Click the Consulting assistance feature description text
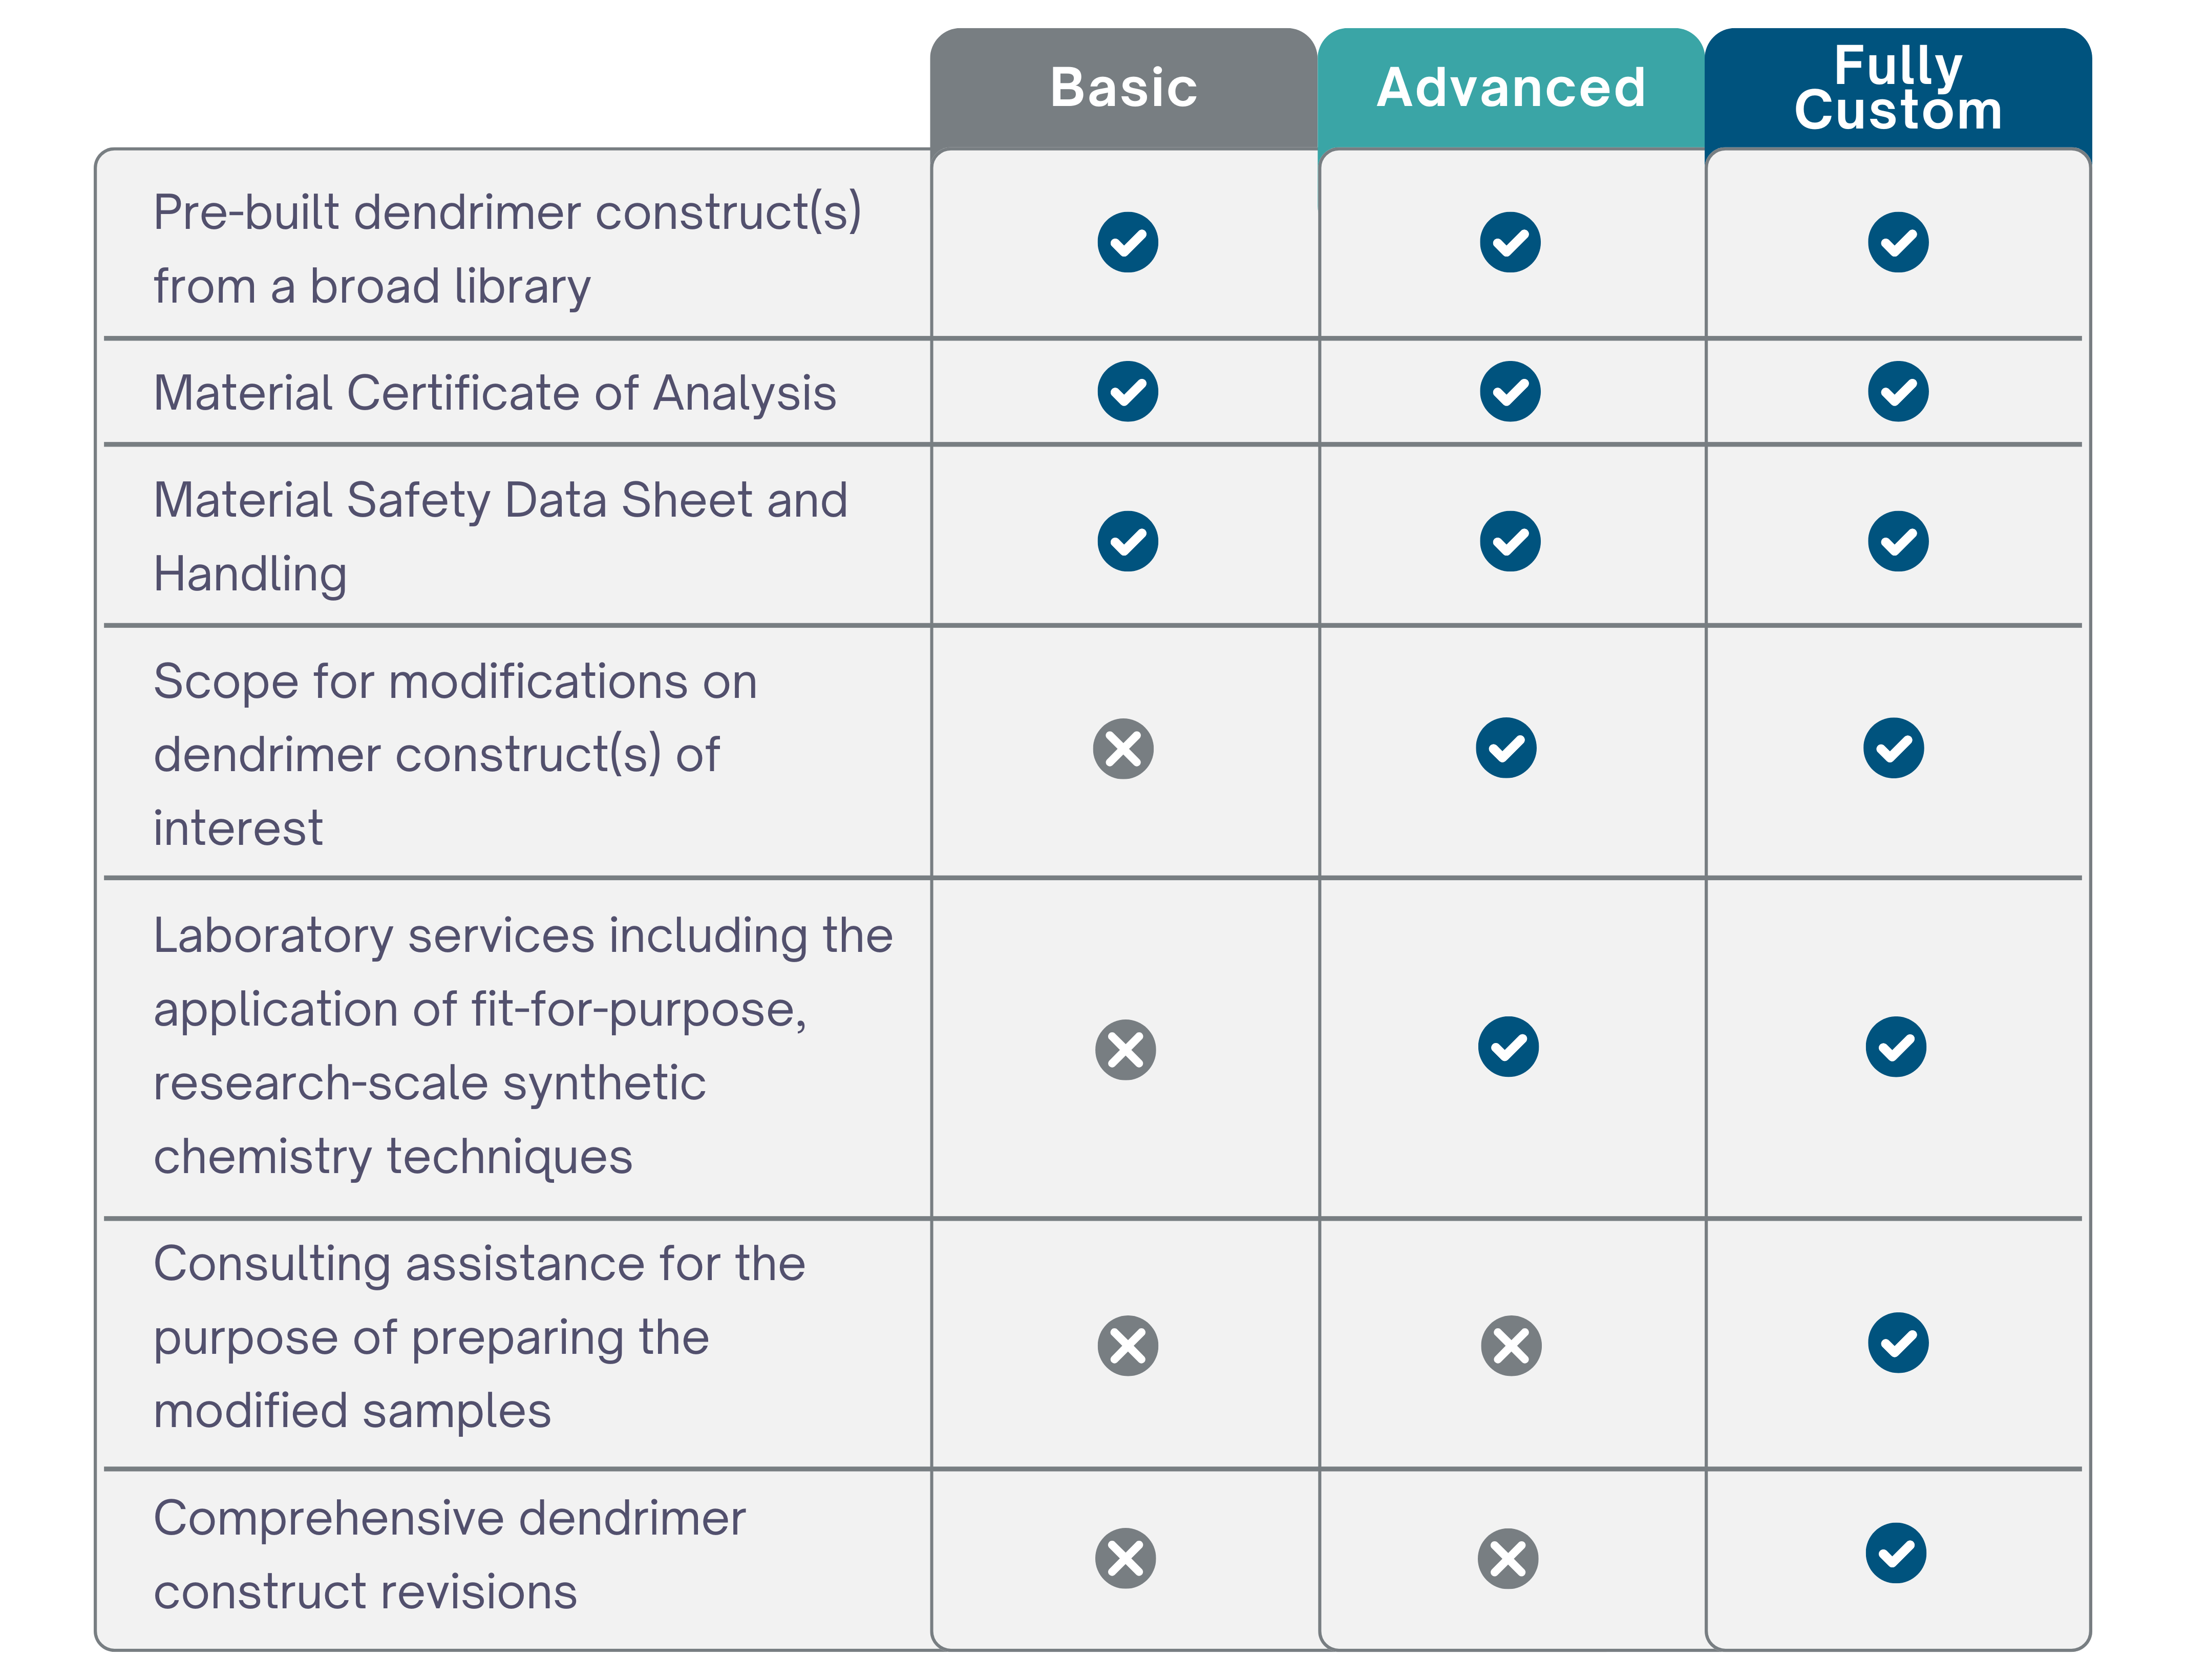This screenshot has height=1680, width=2186. 479,1337
